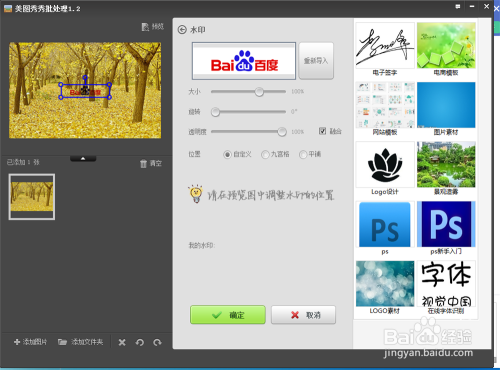The height and width of the screenshot is (370, 500).
Task: Open the feedback icon in title bar
Action: (x=458, y=6)
